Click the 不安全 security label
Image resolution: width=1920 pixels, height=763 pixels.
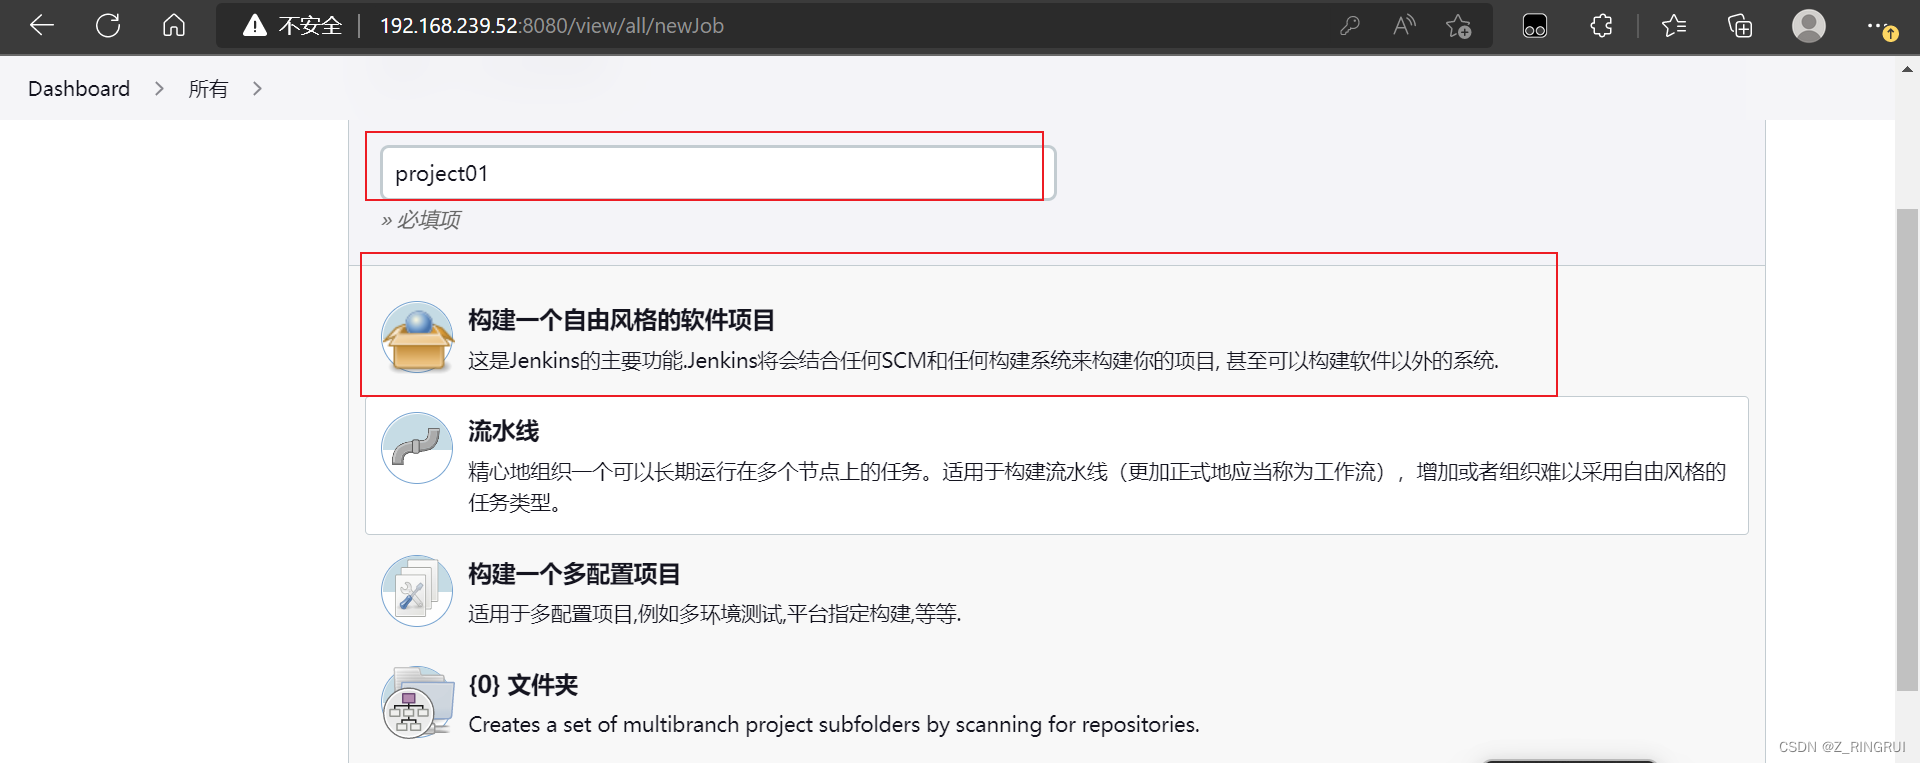click(x=310, y=26)
